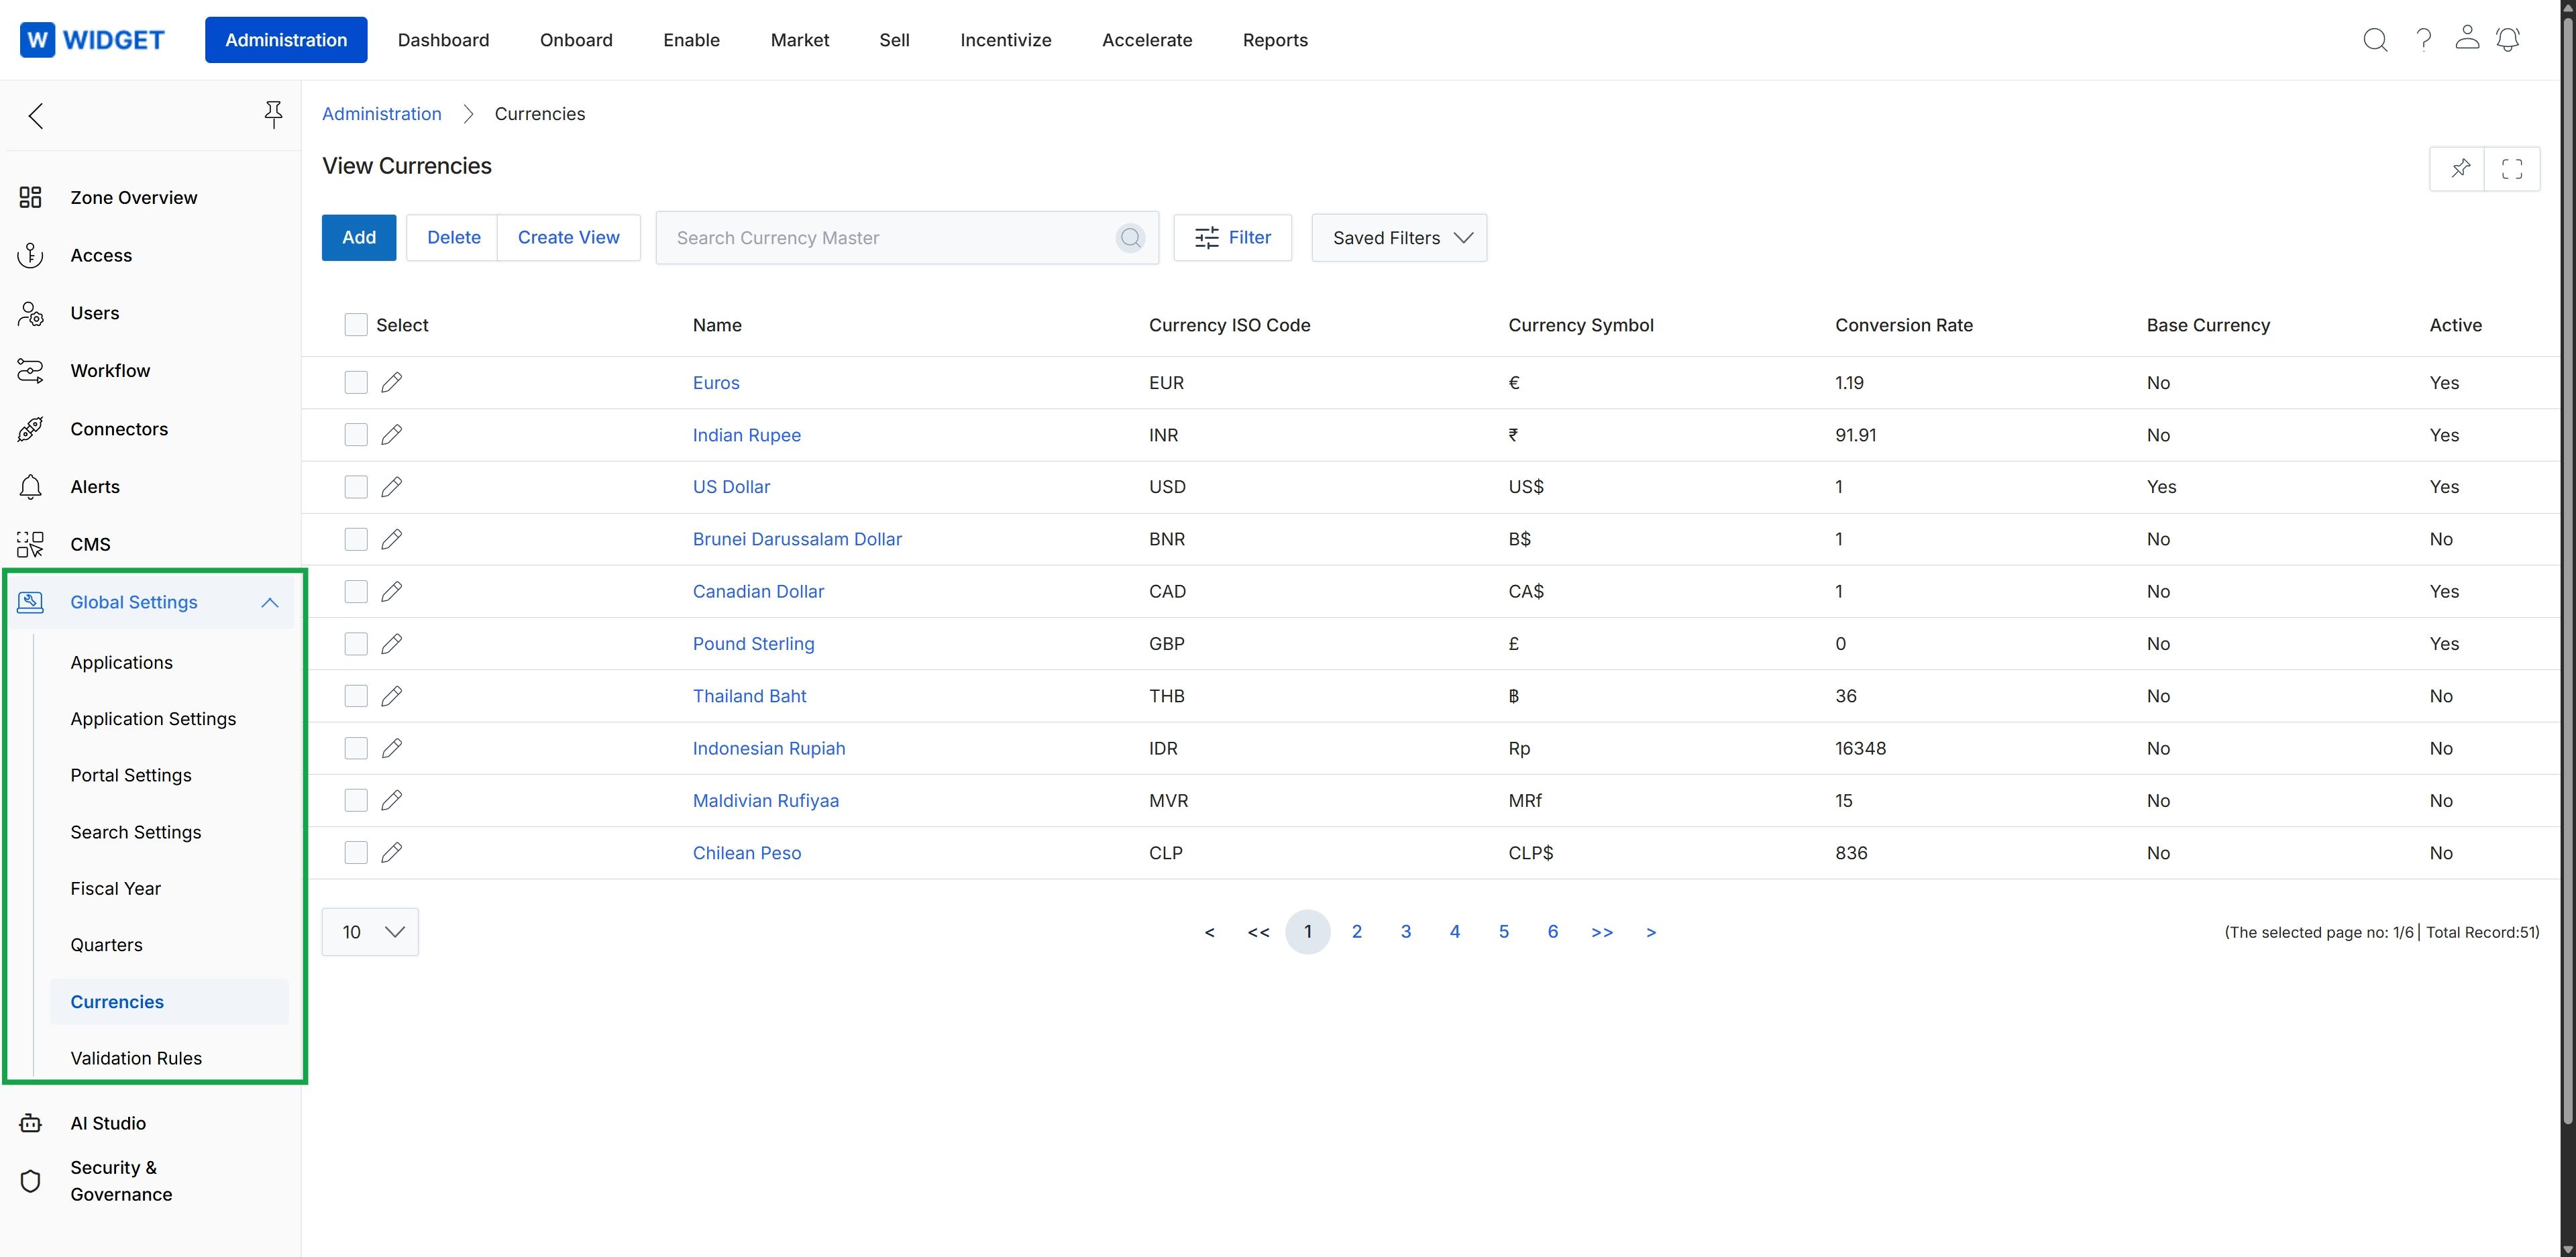Toggle fullscreen view of currencies
The image size is (2576, 1257).
point(2512,168)
